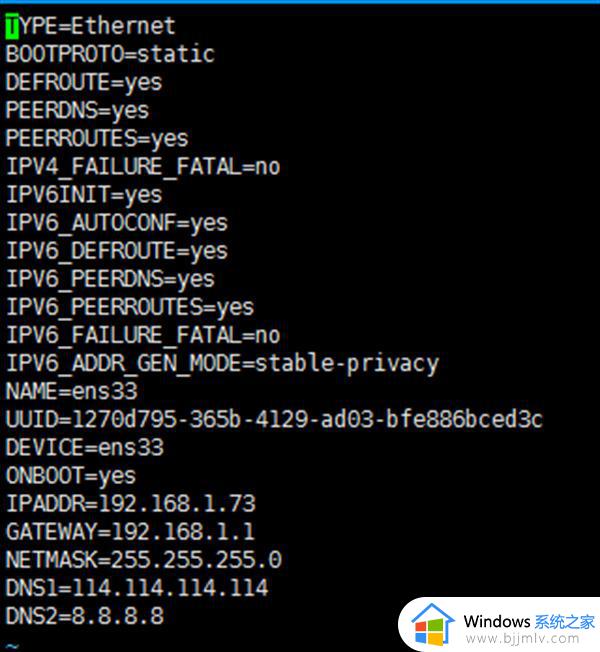Place cursor on IPADDR=192.168.1.73
The width and height of the screenshot is (600, 652).
coord(130,503)
